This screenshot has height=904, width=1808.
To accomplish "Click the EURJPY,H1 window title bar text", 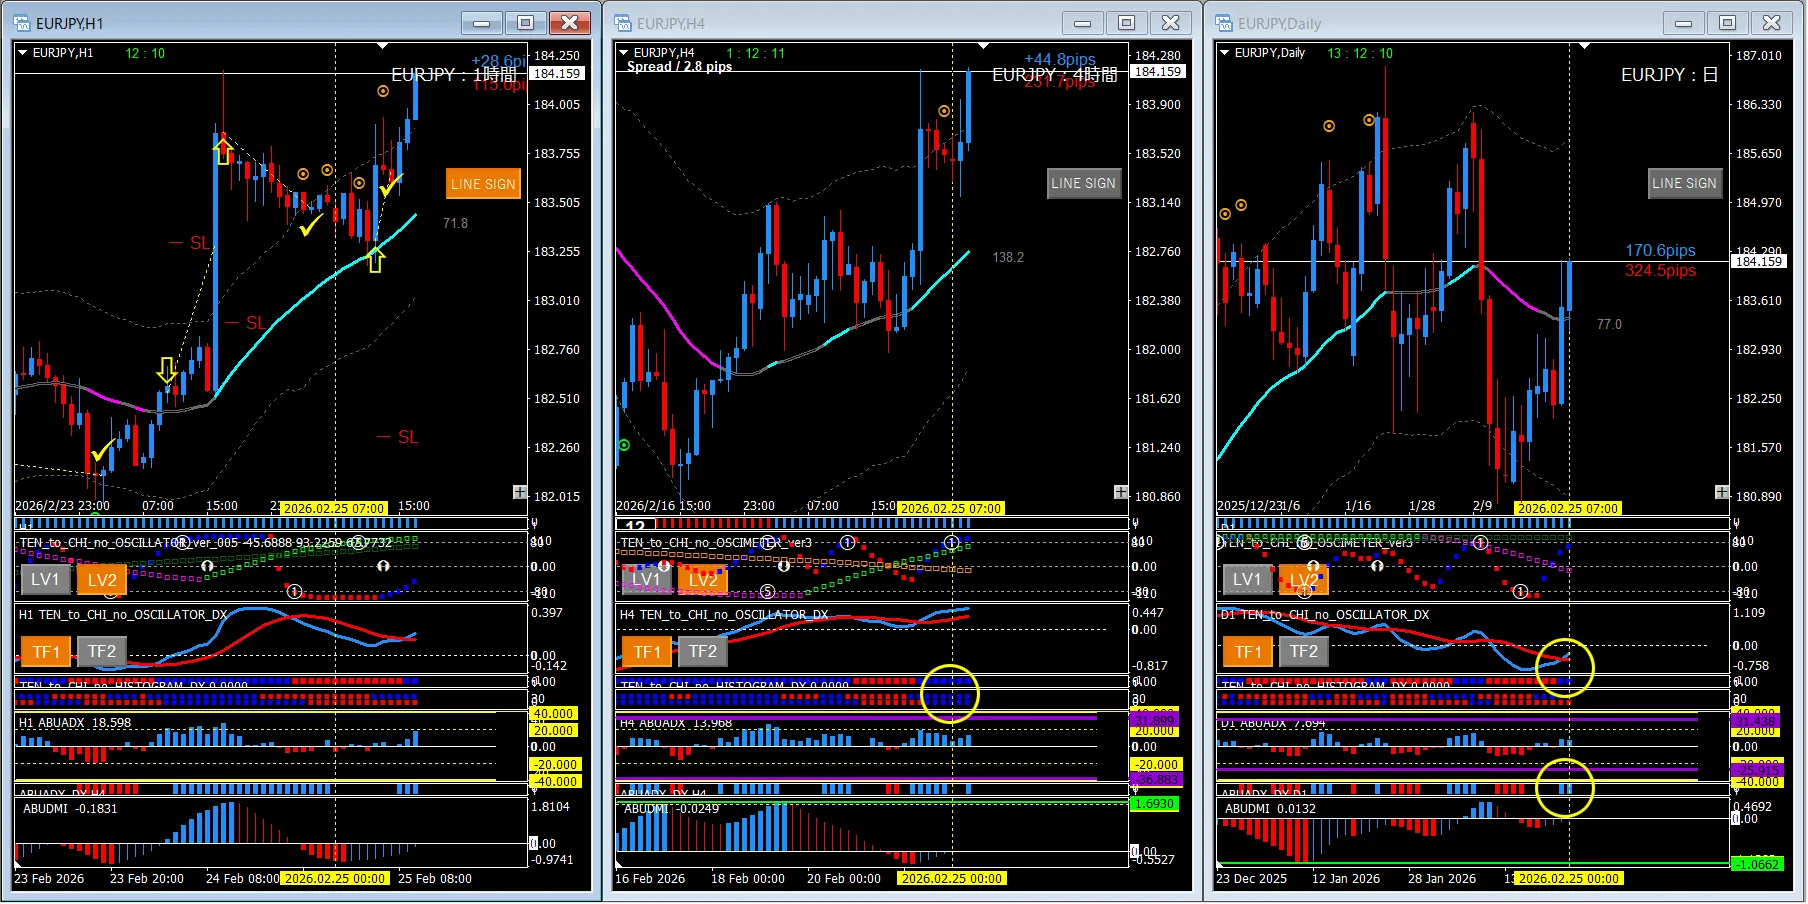I will [x=70, y=23].
